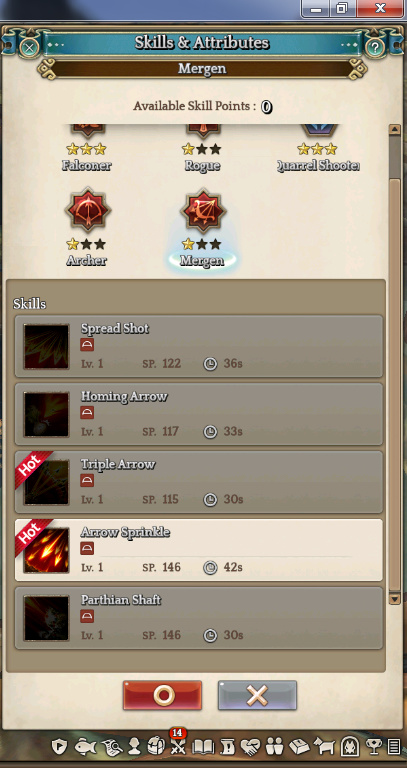Viewport: 407px width, 768px height.
Task: Click the handshake icon in bottom bar
Action: [x=250, y=747]
